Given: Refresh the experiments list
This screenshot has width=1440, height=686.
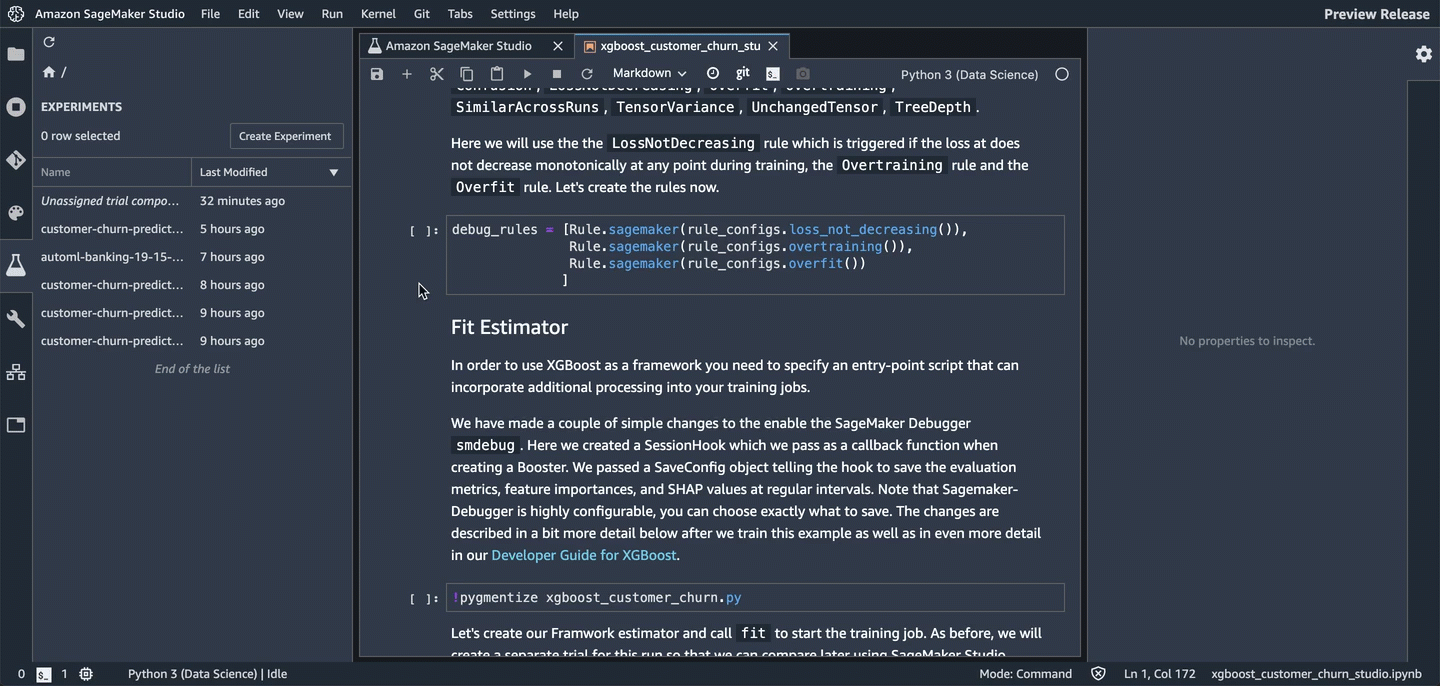Looking at the screenshot, I should coord(49,42).
